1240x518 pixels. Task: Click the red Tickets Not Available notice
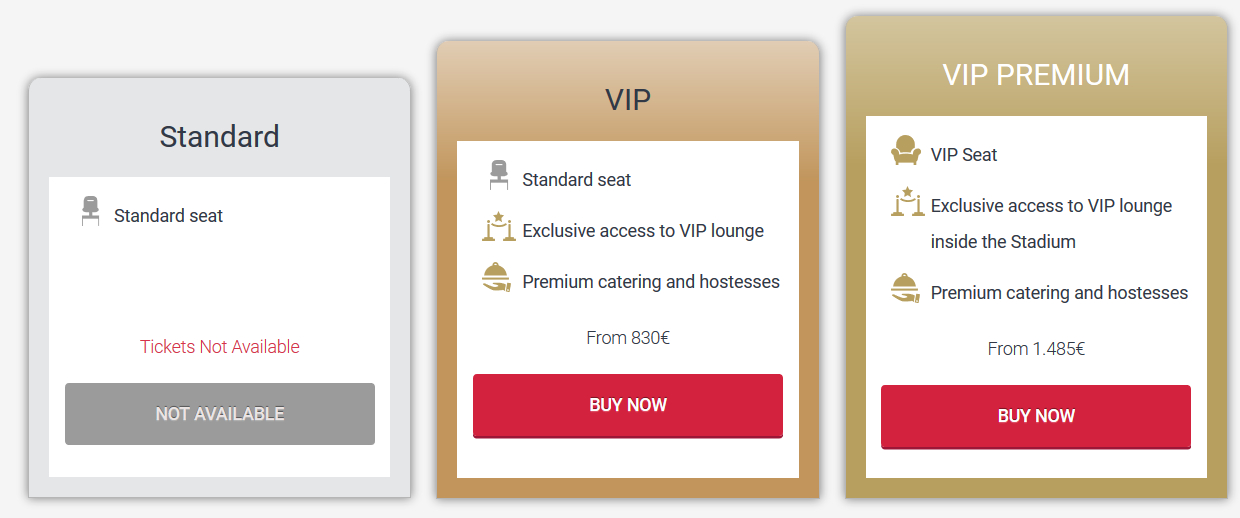(x=220, y=347)
